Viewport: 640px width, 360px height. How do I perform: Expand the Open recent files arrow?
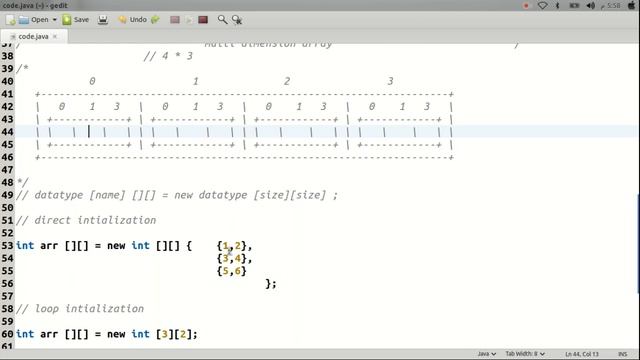point(54,20)
